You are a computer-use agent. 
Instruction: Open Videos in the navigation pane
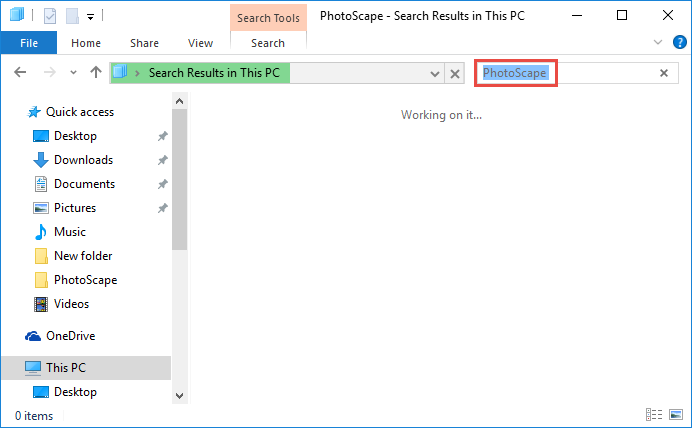[x=71, y=304]
